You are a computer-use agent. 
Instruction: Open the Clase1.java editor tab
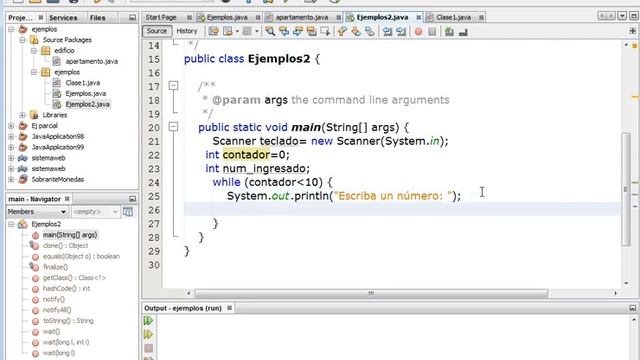[453, 17]
